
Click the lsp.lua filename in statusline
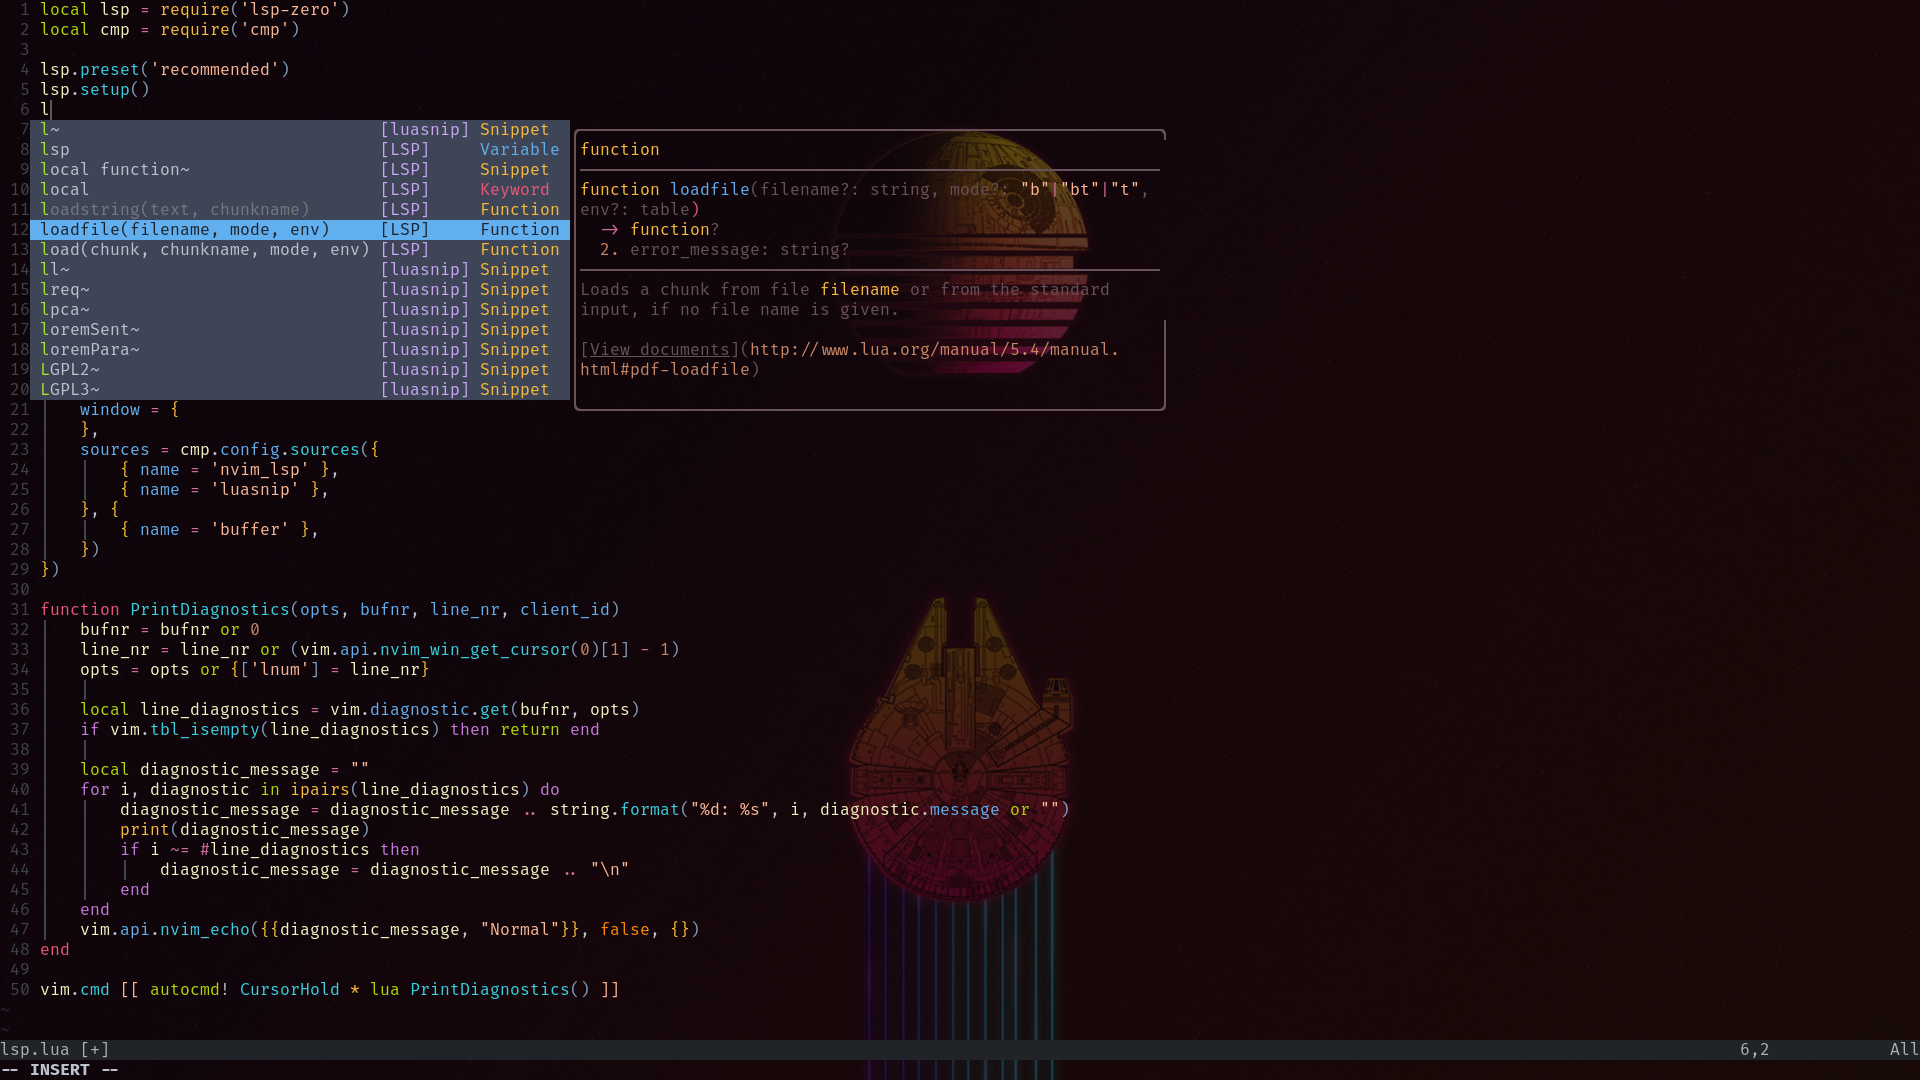35,1049
